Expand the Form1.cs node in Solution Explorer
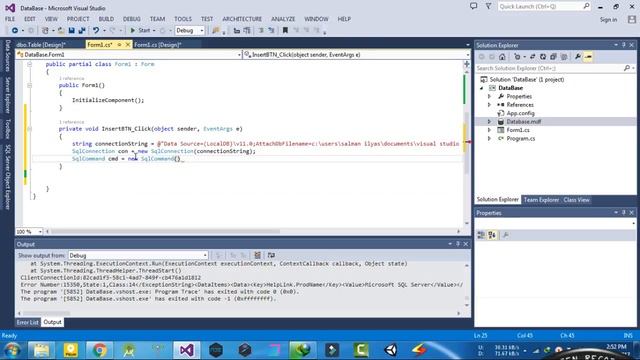 click(x=489, y=130)
